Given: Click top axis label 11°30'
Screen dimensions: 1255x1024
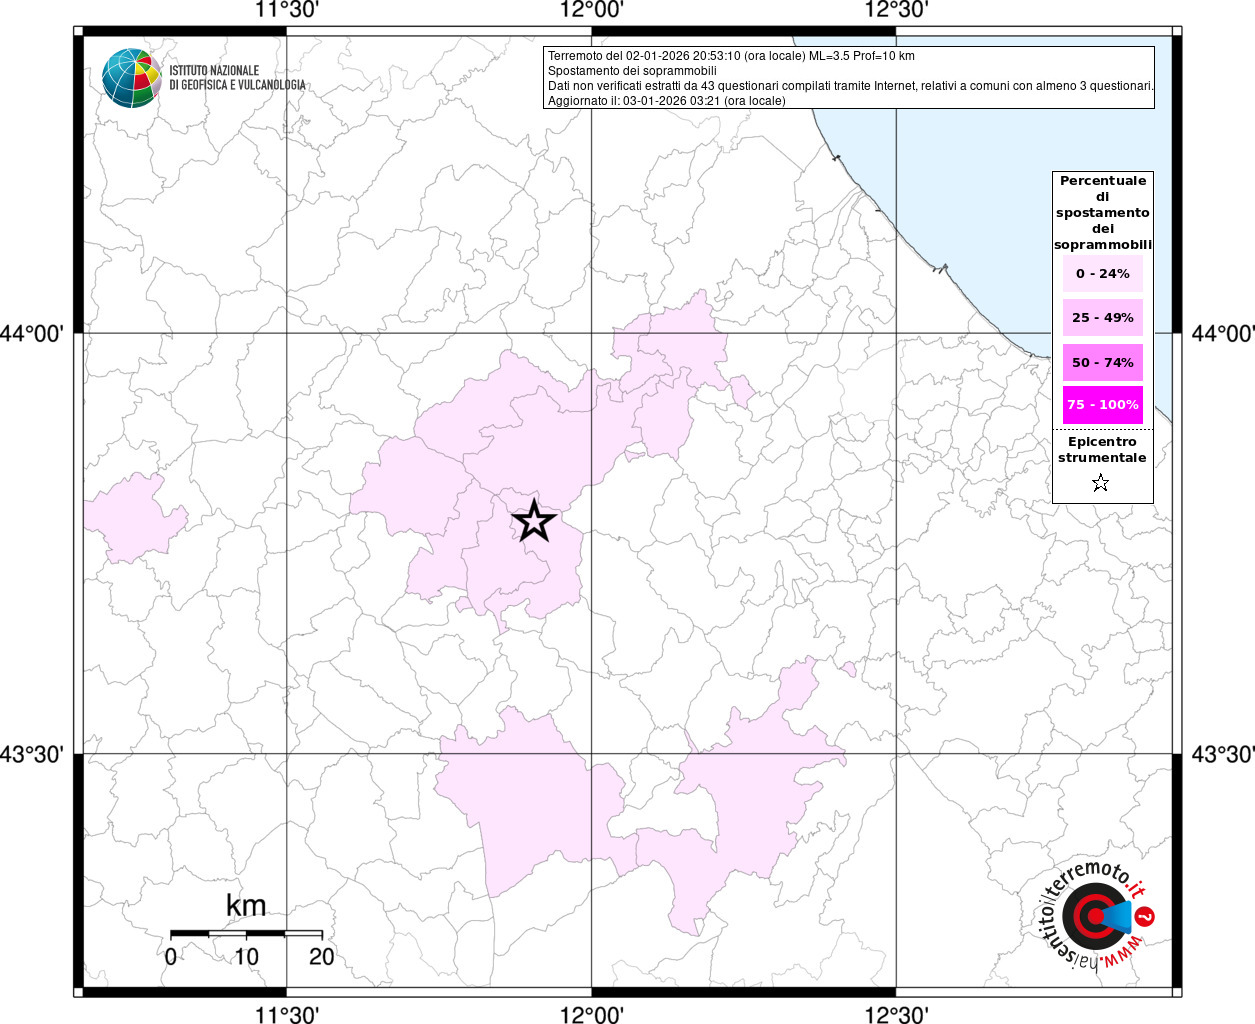Looking at the screenshot, I should pos(287,10).
